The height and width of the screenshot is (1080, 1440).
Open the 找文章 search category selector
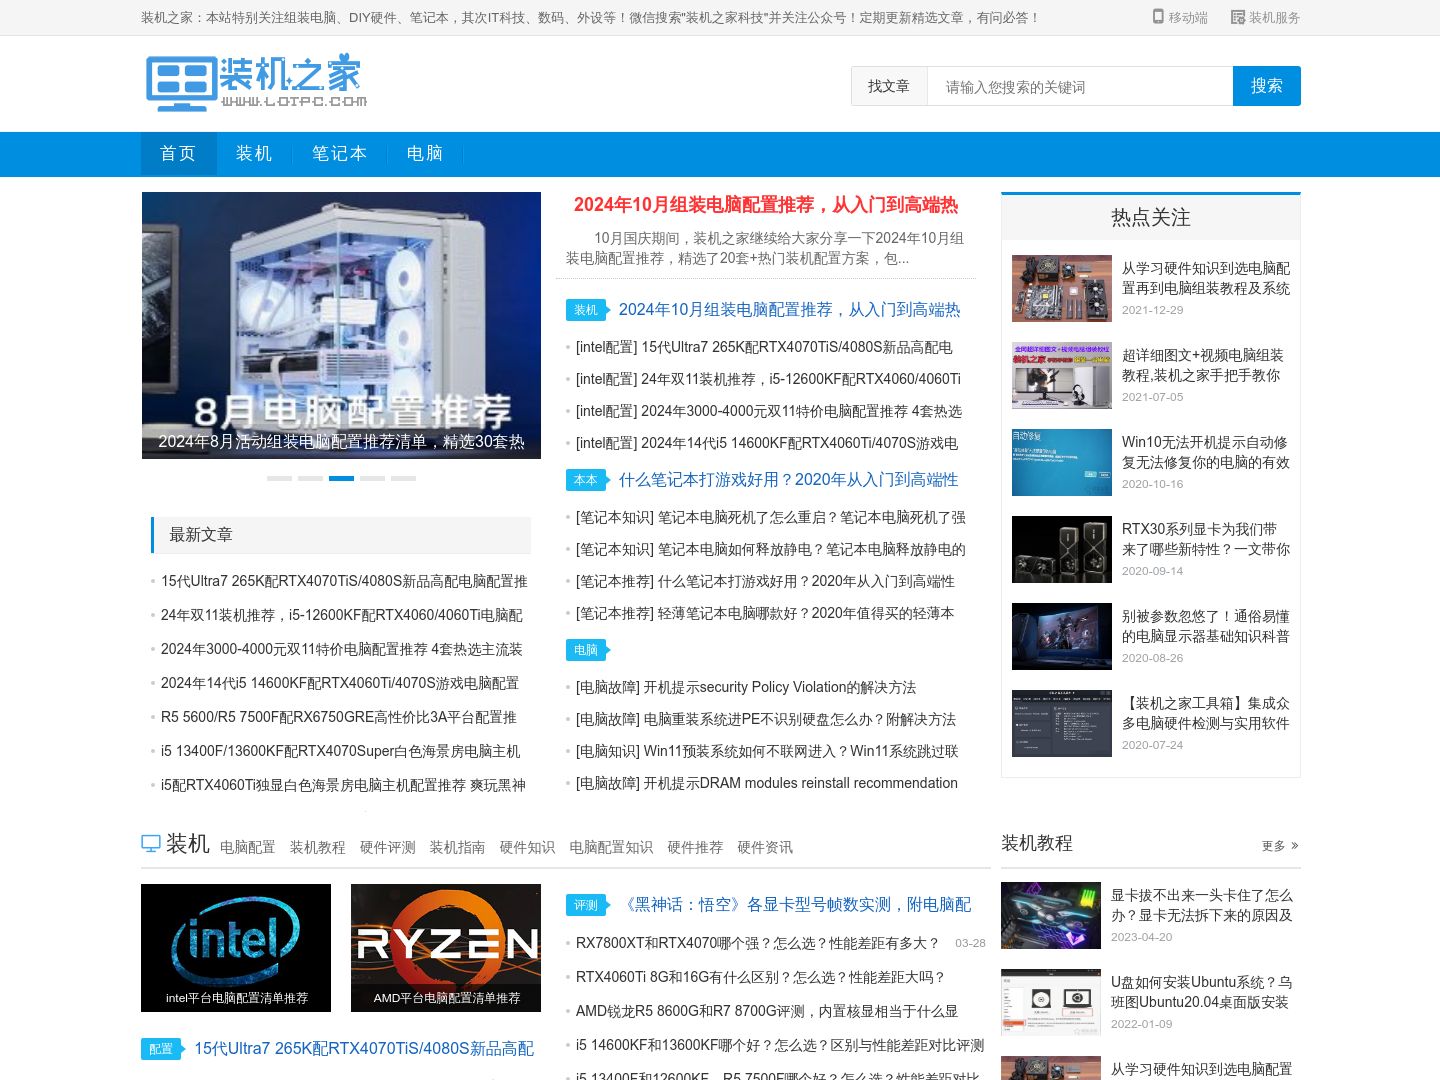(x=889, y=86)
